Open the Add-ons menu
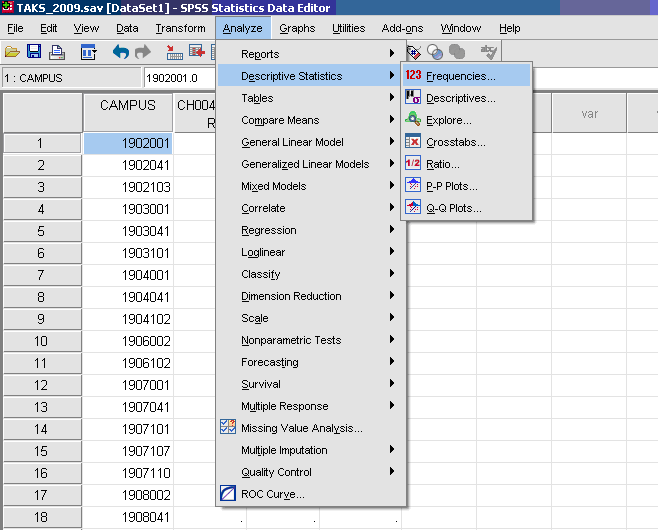Image resolution: width=658 pixels, height=530 pixels. tap(402, 28)
